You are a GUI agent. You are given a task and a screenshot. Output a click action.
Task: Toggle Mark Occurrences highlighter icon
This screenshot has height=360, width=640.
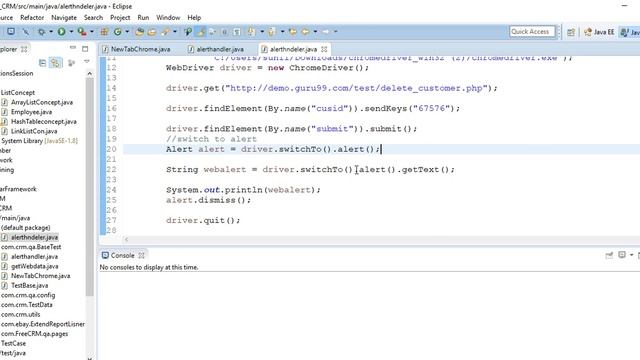200,31
